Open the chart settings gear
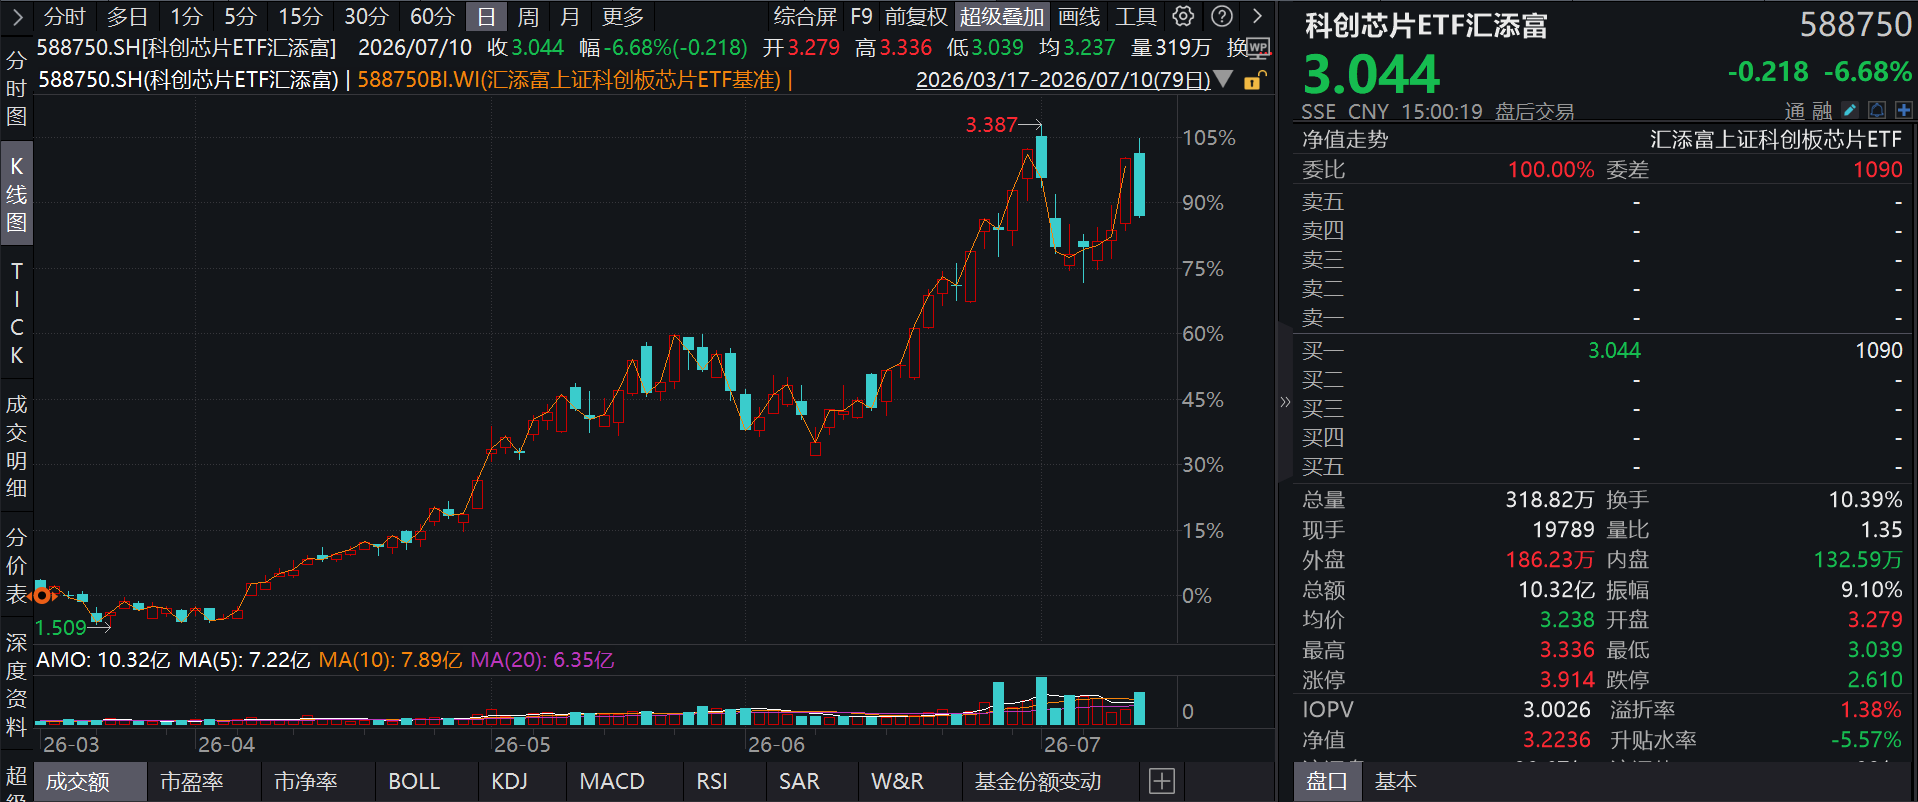 (x=1183, y=16)
